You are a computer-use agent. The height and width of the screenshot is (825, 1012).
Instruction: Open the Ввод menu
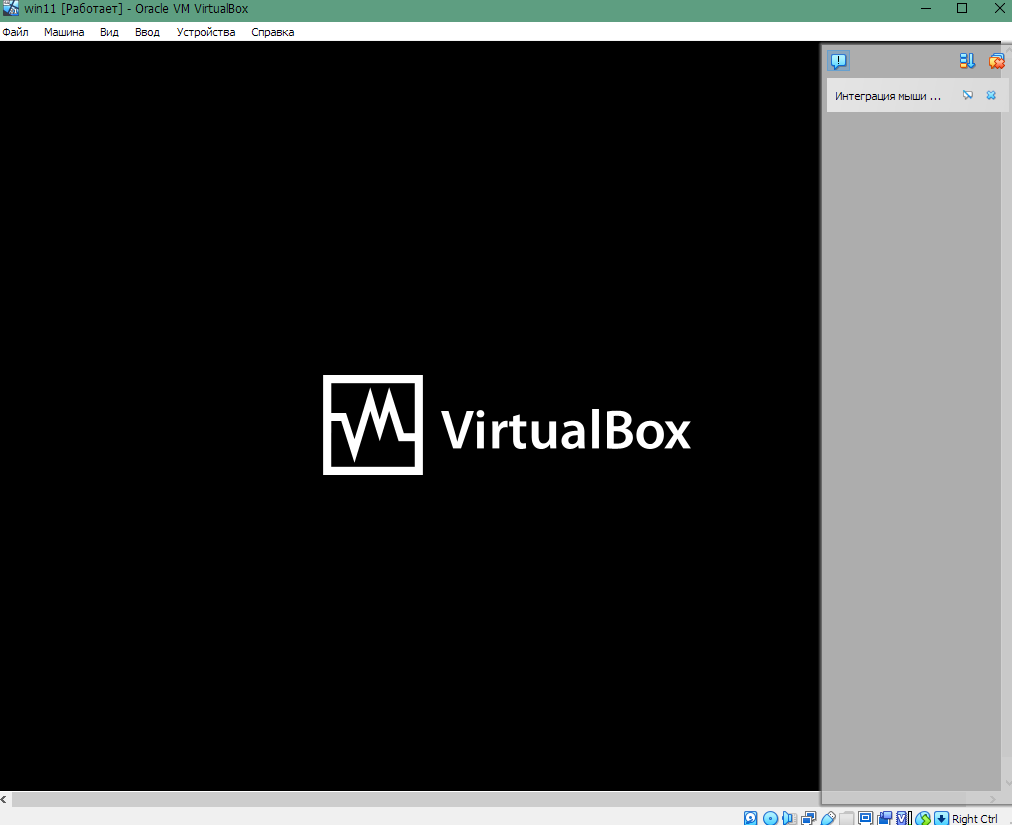147,32
